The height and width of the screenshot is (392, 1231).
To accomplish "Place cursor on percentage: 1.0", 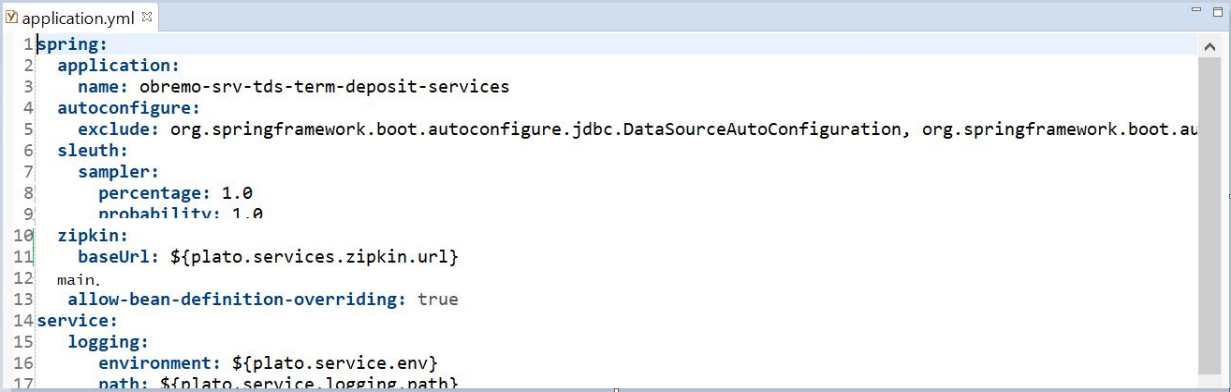I will 176,192.
